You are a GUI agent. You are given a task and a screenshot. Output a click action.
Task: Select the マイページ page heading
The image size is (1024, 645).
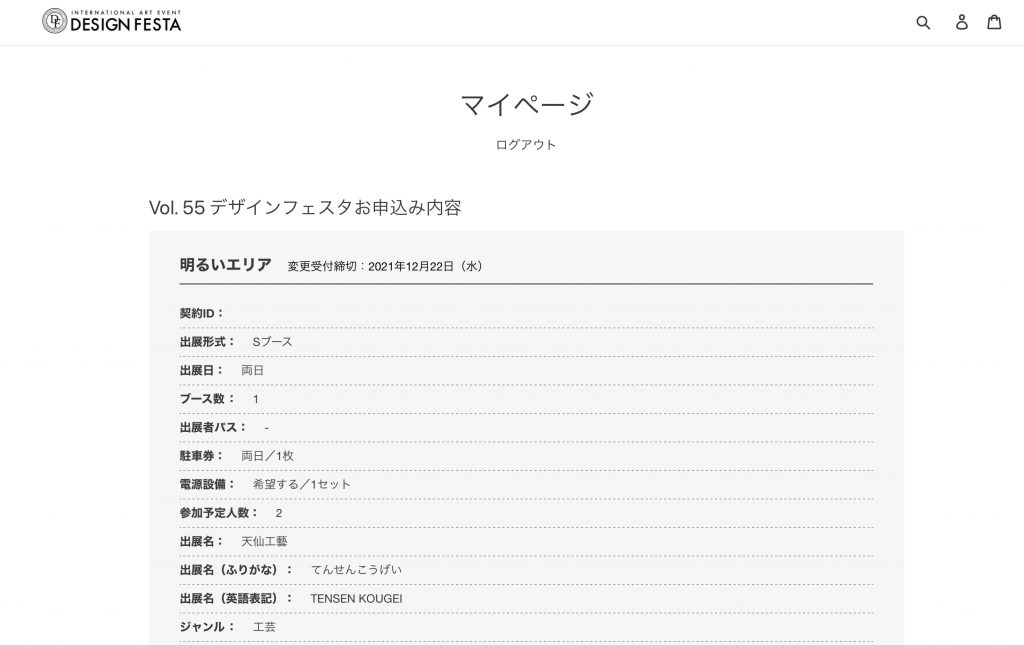click(x=526, y=104)
